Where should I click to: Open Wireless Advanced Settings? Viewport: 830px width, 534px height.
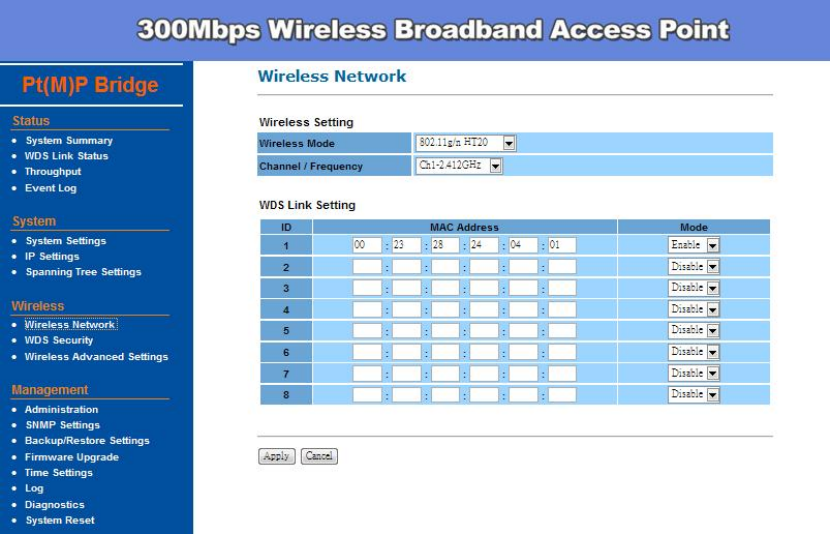point(96,357)
